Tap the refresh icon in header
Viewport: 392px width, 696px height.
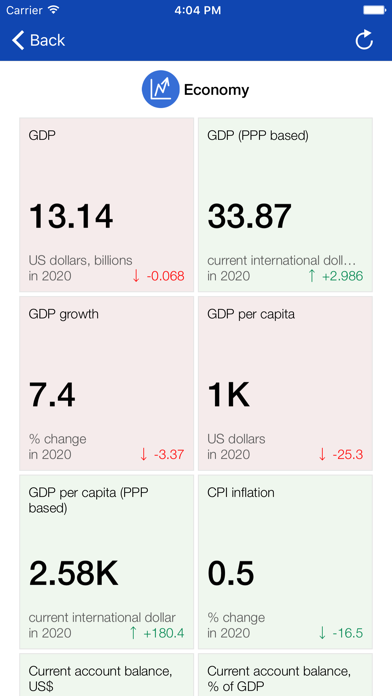pyautogui.click(x=364, y=40)
